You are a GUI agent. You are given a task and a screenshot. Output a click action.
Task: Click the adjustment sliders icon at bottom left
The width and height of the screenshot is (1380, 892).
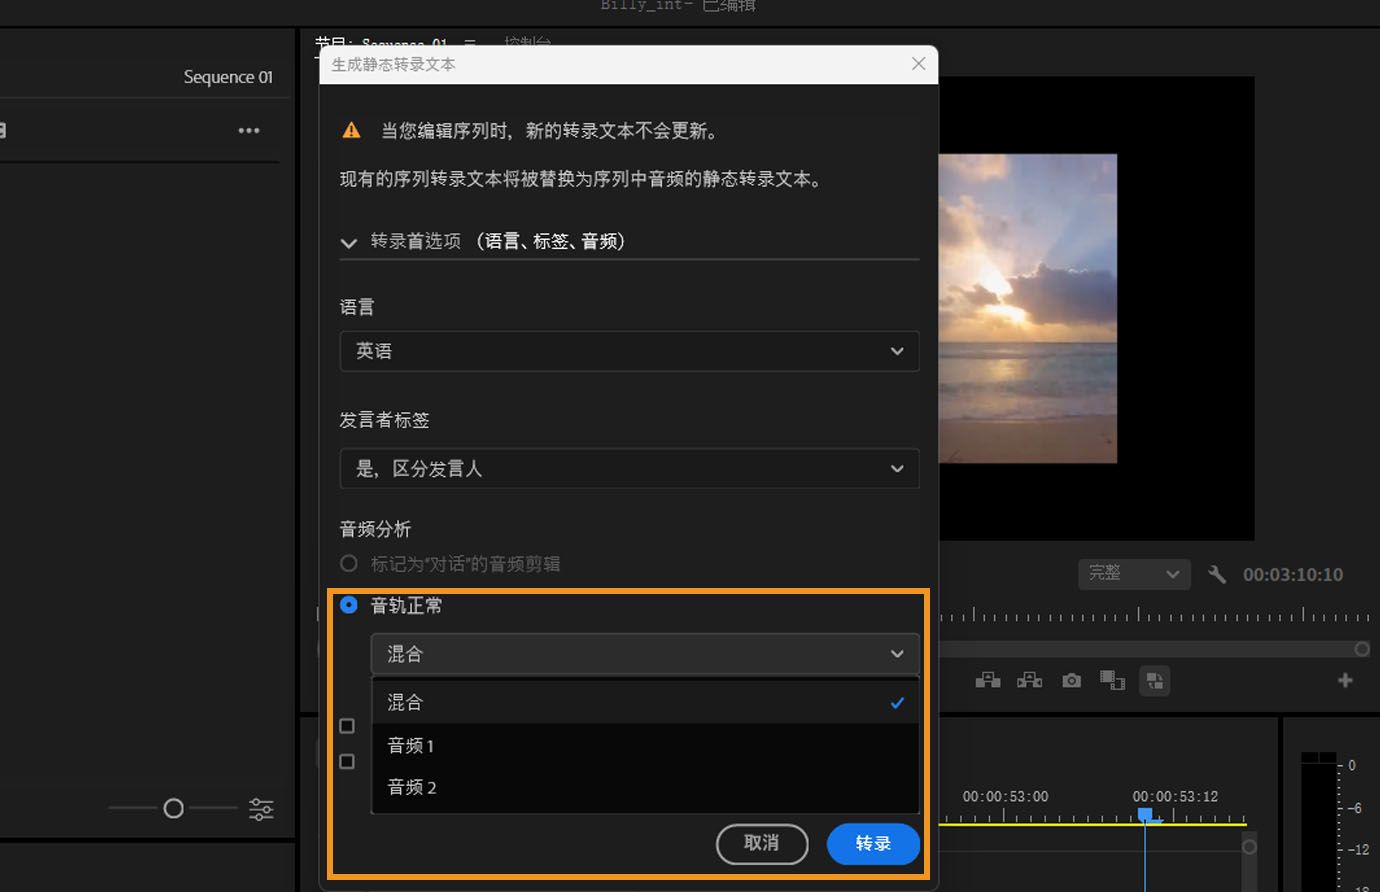click(261, 808)
